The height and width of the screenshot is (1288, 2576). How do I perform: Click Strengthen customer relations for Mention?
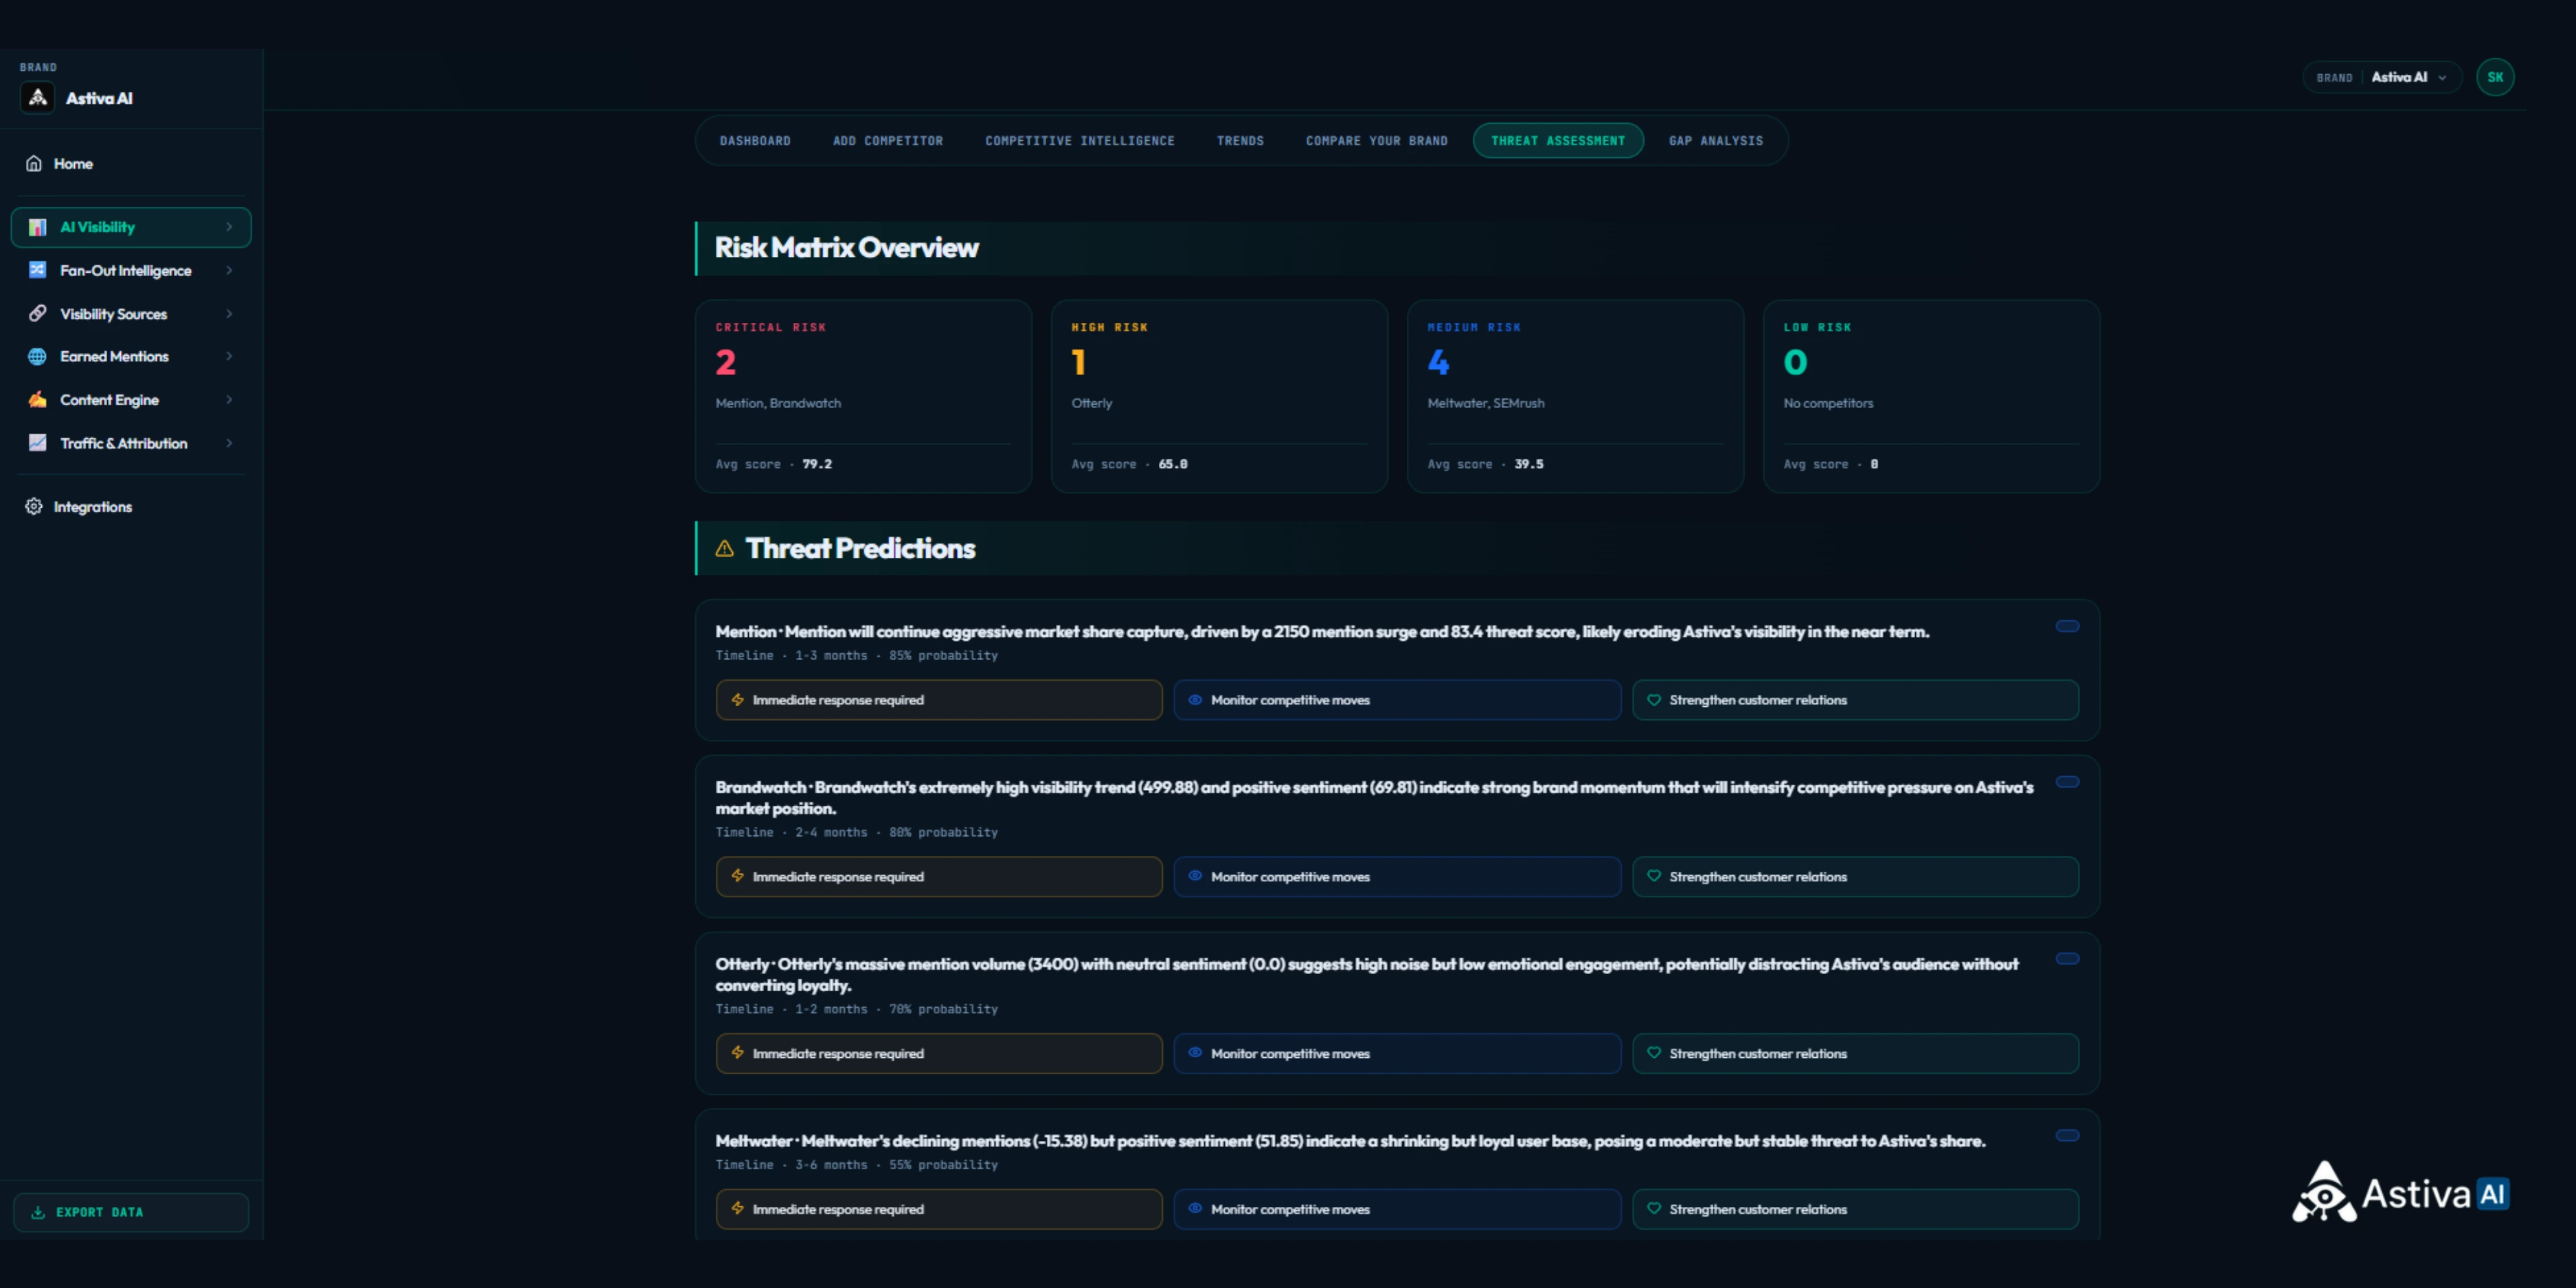(x=1855, y=700)
